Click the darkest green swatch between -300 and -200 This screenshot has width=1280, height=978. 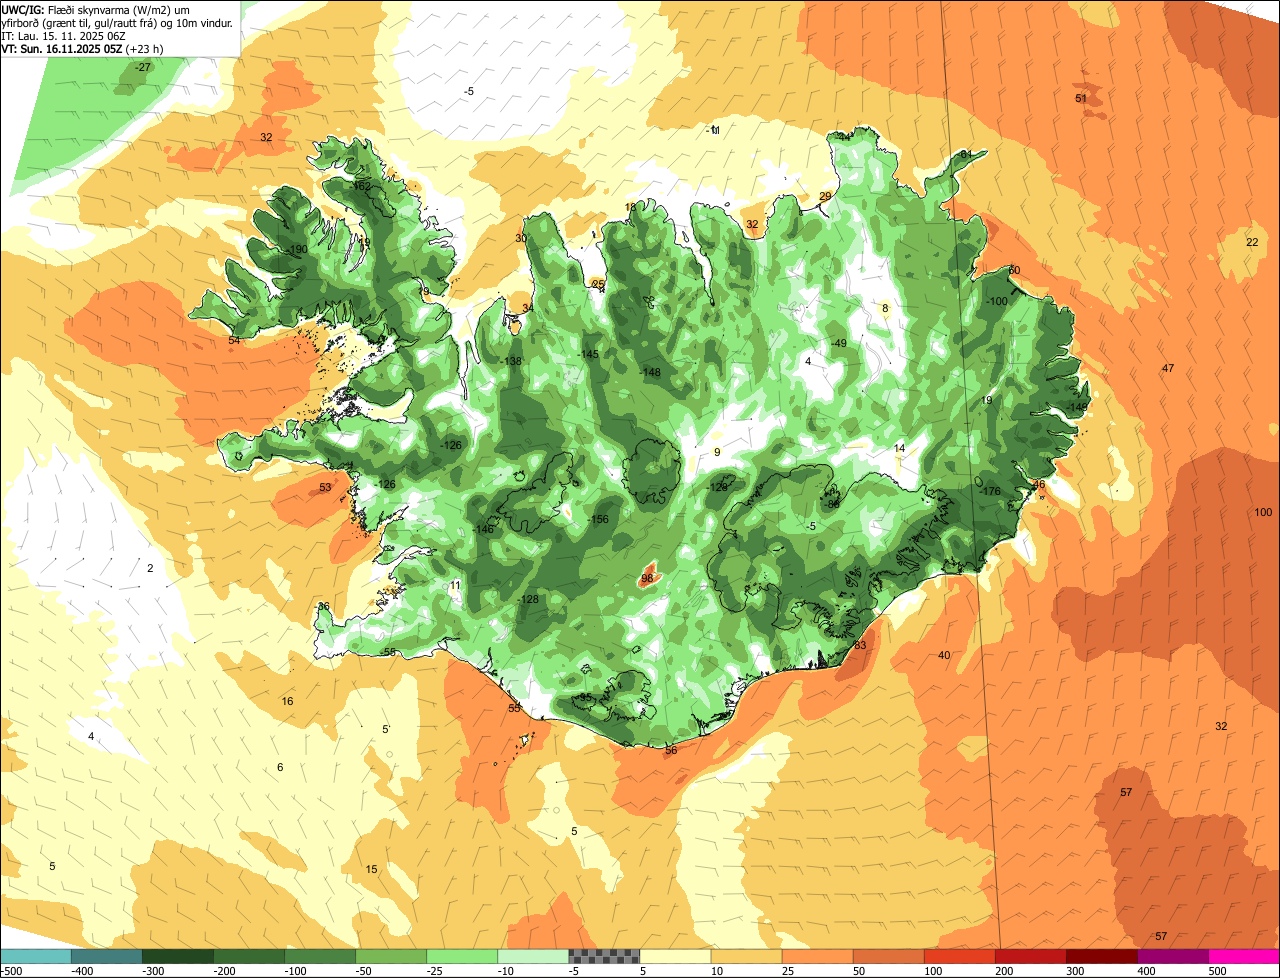tap(177, 956)
